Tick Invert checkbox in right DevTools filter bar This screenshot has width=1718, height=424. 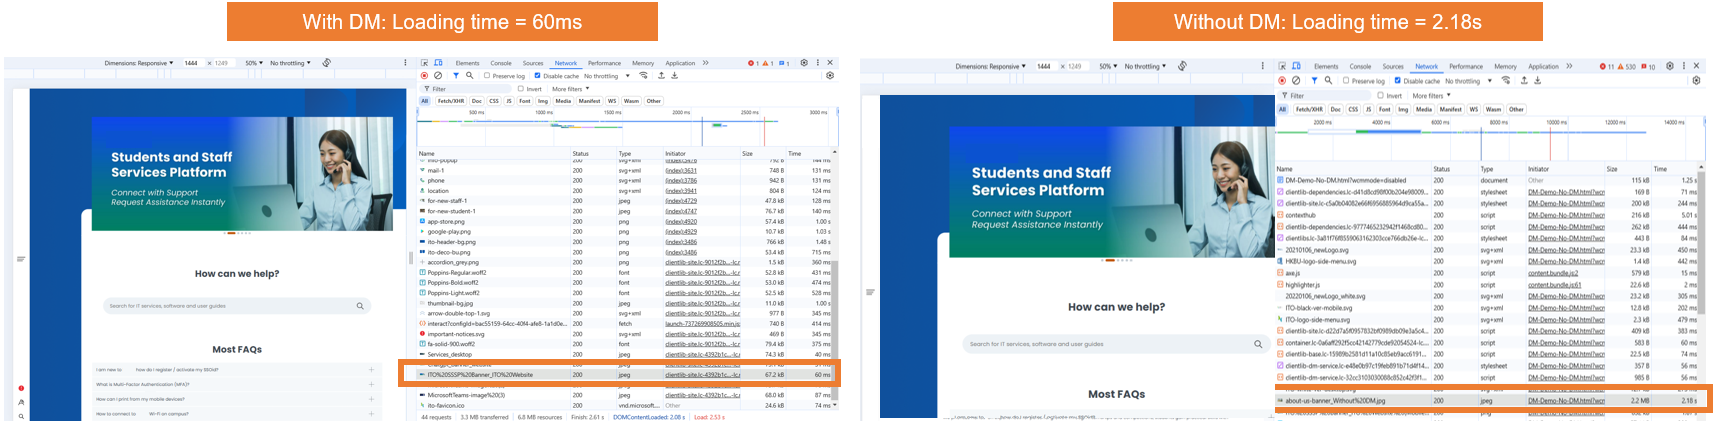[1381, 95]
